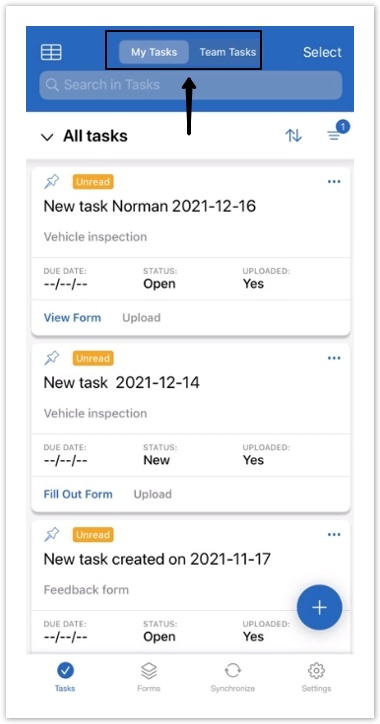Open Synchronize in bottom navigation
Viewport: 380px width, 724px height.
coord(233,677)
